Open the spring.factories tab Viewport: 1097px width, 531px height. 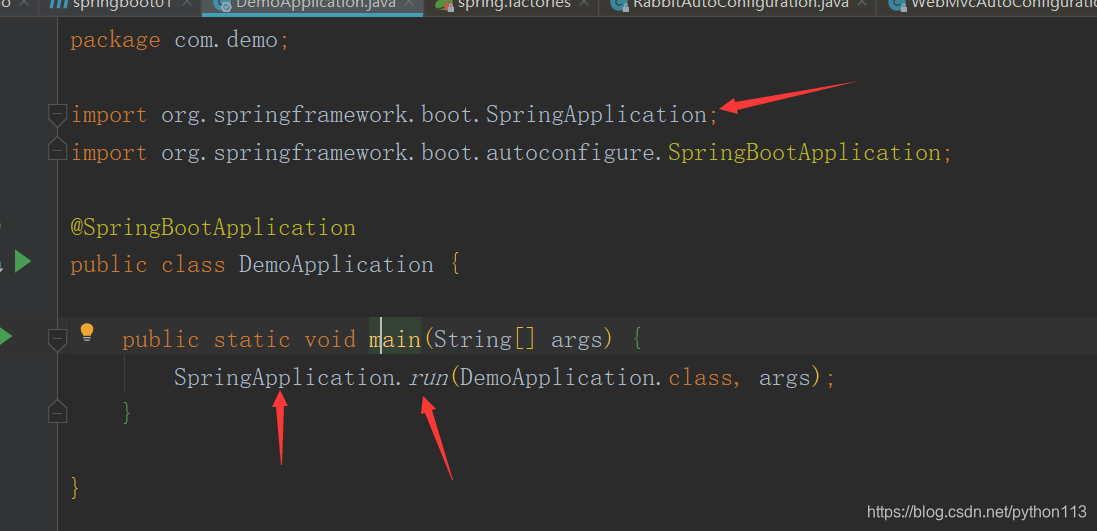514,3
